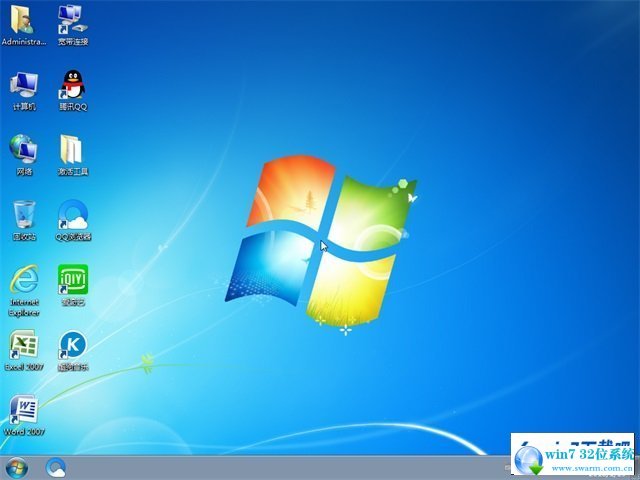Launch 腾讯QQ penguin shortcut
640x480 pixels.
pos(73,91)
